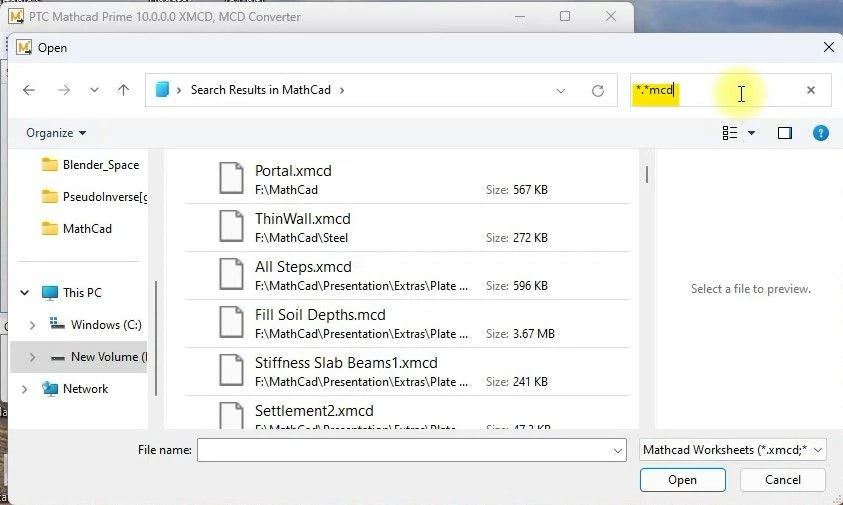The width and height of the screenshot is (843, 505).
Task: Expand the New Volume drive node
Action: [32, 357]
